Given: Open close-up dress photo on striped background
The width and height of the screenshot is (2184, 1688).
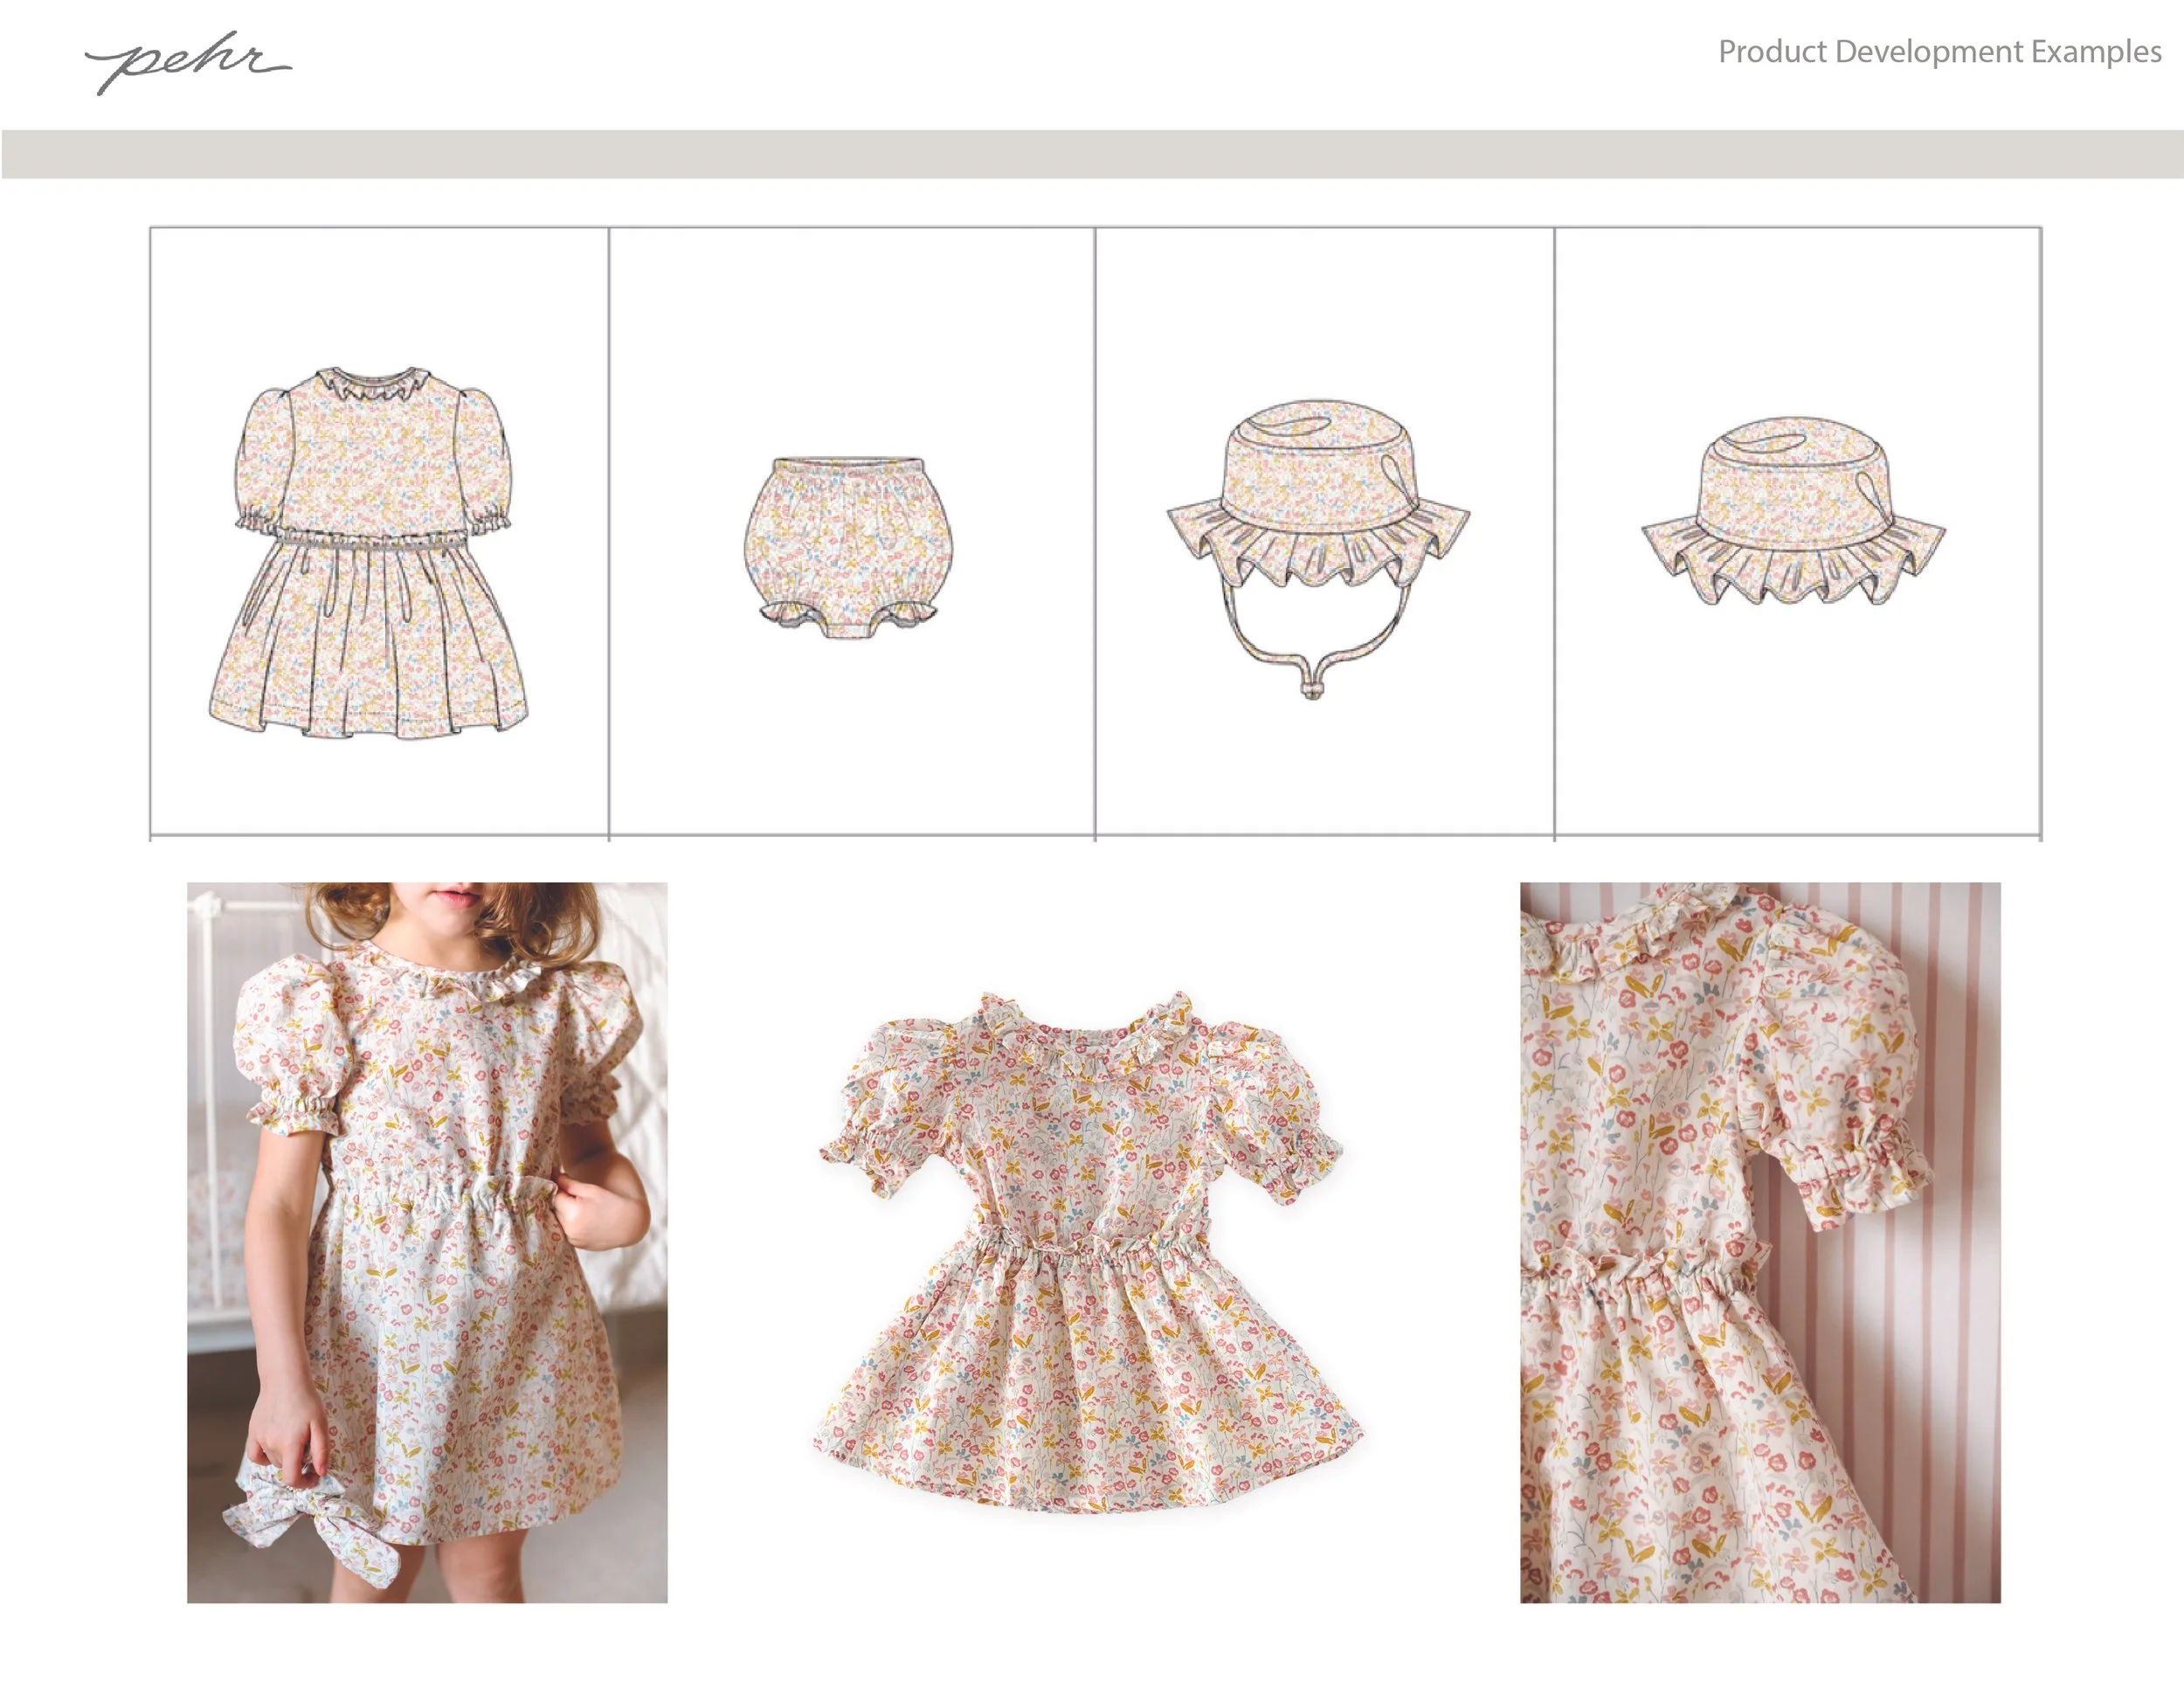Looking at the screenshot, I should tap(1759, 1242).
